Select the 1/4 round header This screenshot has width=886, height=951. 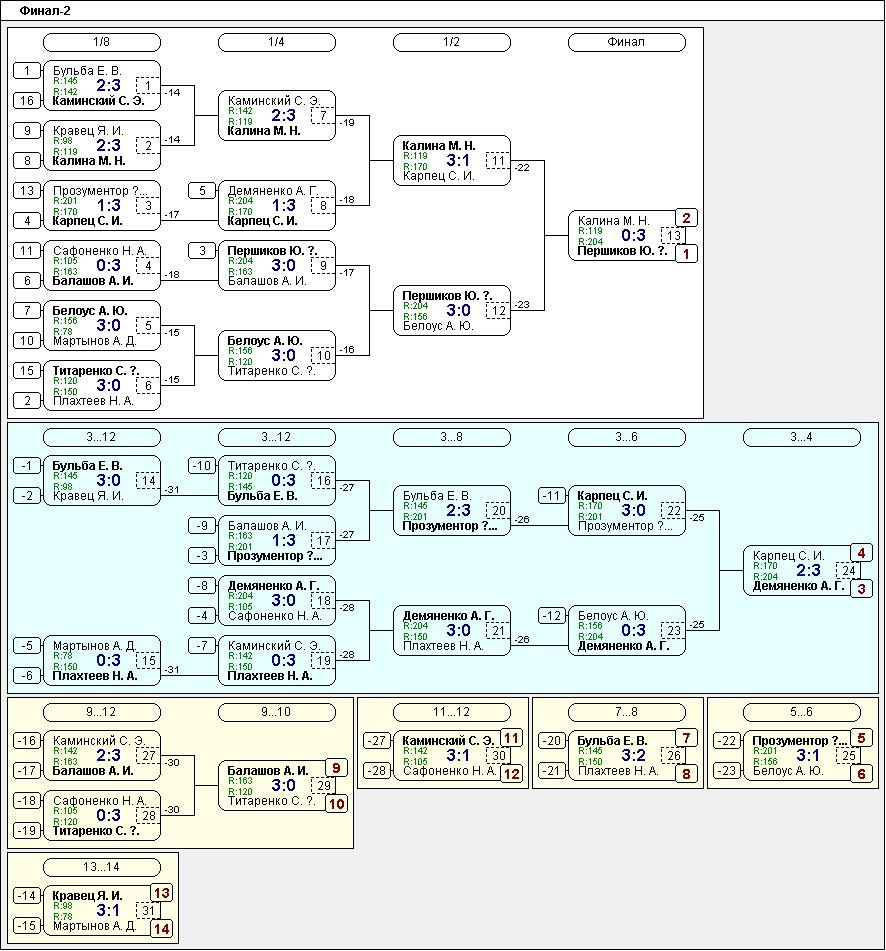point(277,42)
